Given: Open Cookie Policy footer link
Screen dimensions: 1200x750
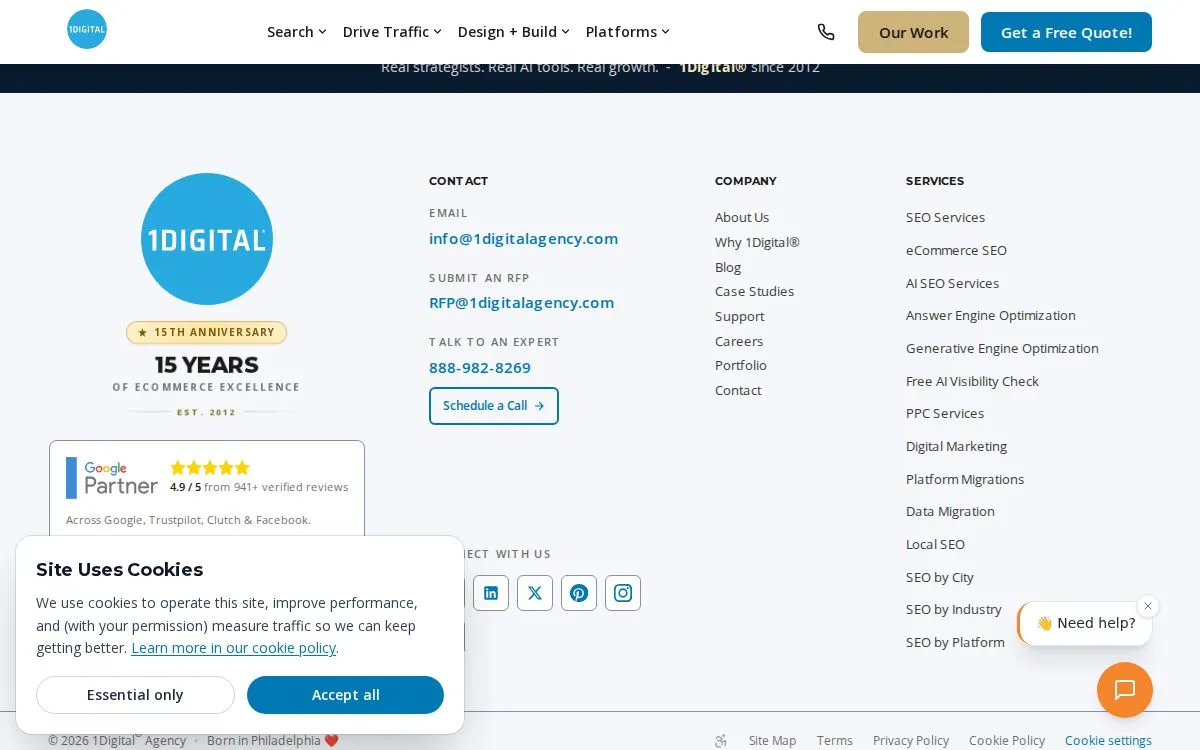Looking at the screenshot, I should (x=1007, y=741).
